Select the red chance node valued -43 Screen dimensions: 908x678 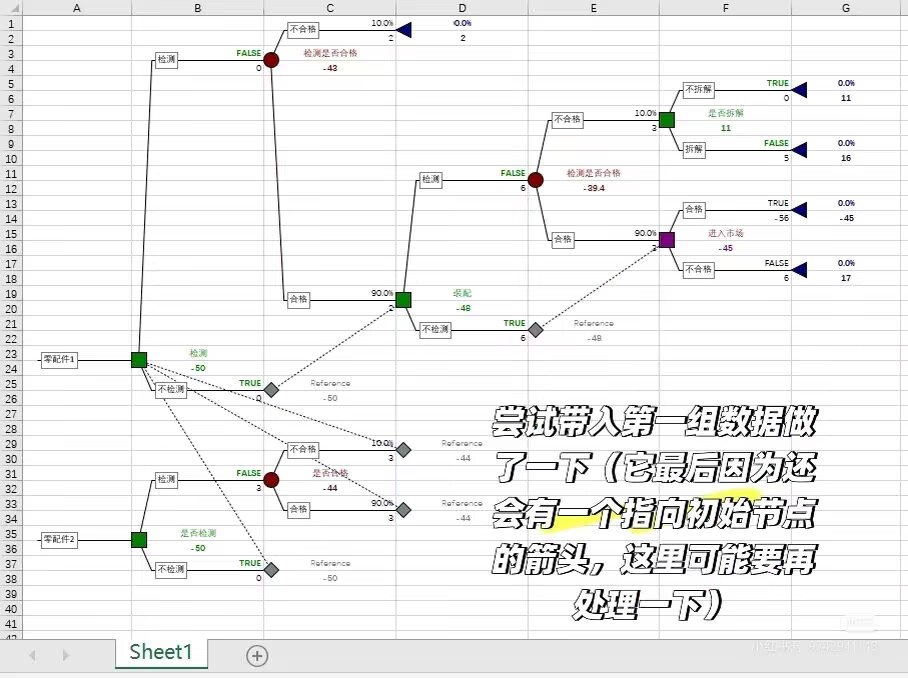point(271,60)
